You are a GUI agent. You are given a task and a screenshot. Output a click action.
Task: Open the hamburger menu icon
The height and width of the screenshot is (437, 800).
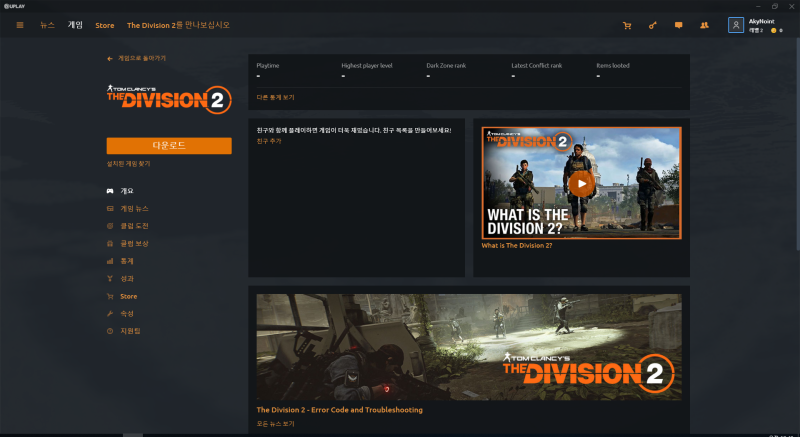(x=20, y=25)
